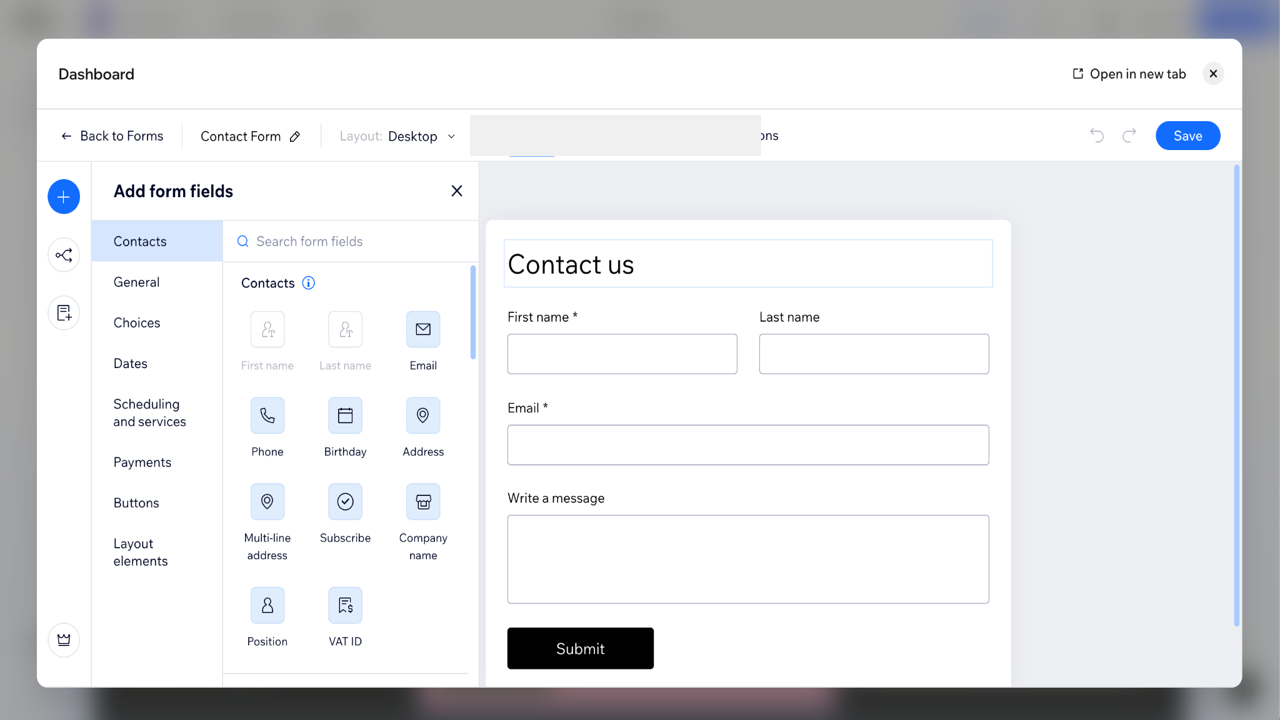Viewport: 1280px width, 720px height.
Task: Add the Address field icon
Action: pos(423,415)
